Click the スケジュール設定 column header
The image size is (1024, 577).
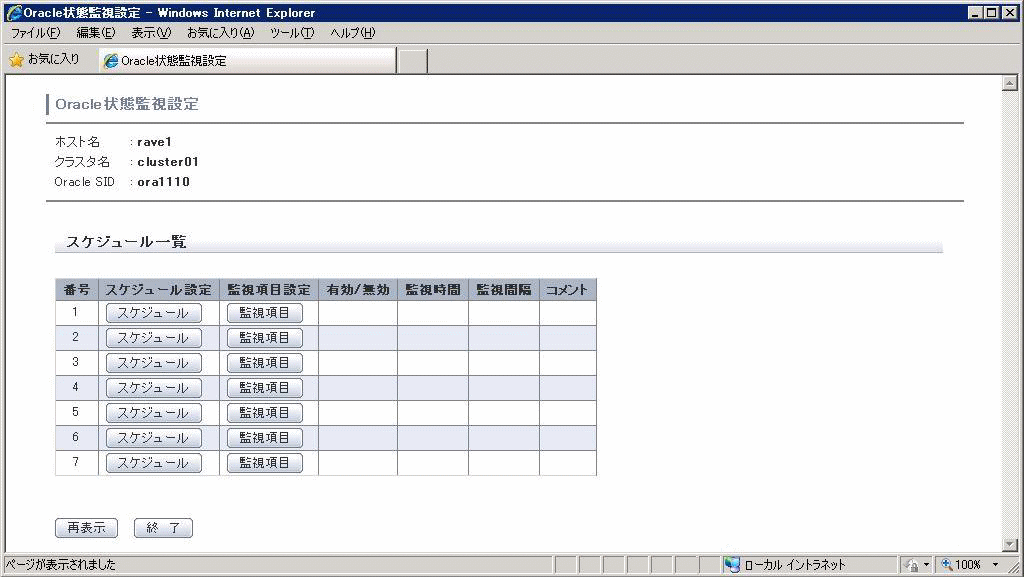click(x=159, y=290)
